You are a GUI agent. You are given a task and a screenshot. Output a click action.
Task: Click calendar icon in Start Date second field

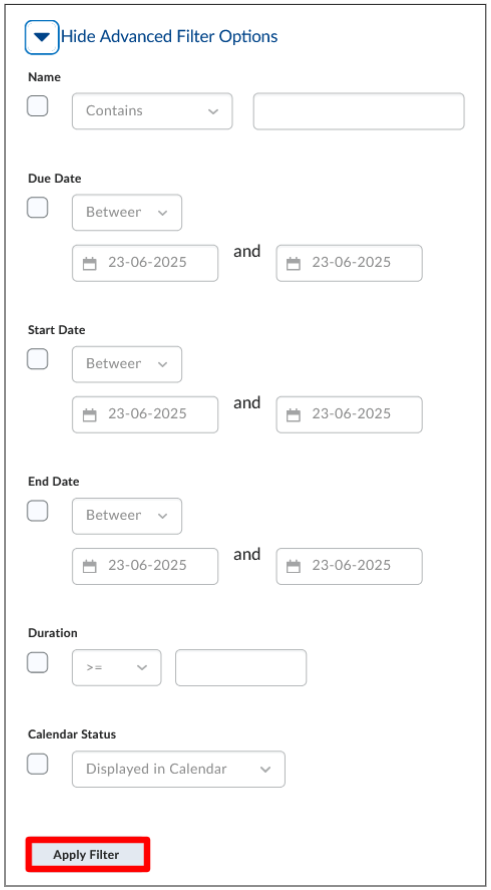point(293,415)
